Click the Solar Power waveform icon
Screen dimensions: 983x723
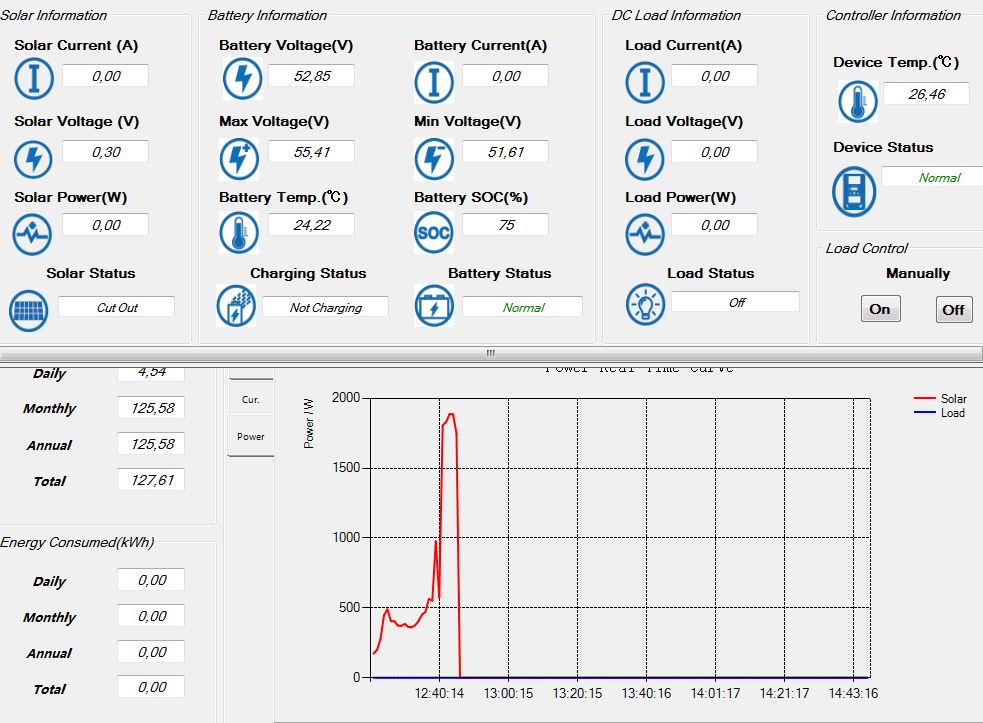[33, 233]
